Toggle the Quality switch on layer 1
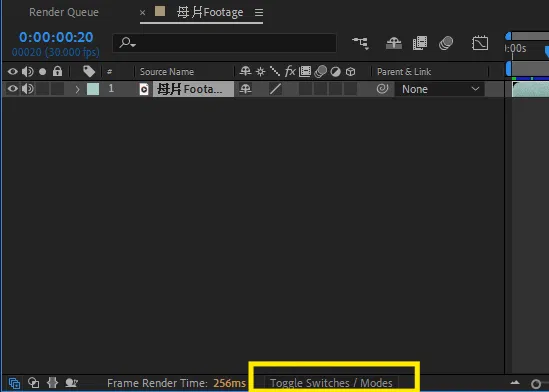 coord(275,89)
